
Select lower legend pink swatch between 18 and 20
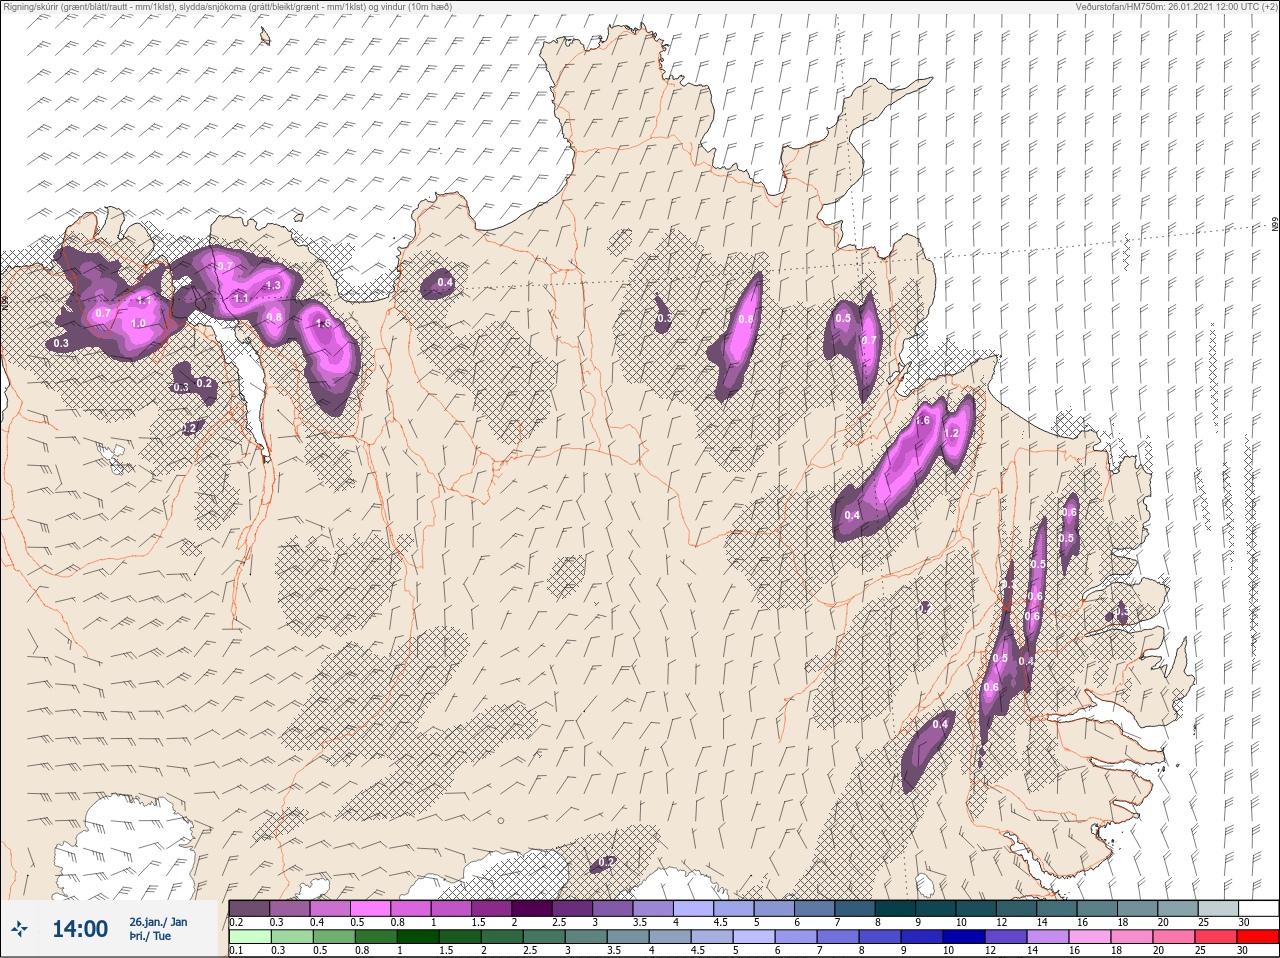pos(1132,937)
